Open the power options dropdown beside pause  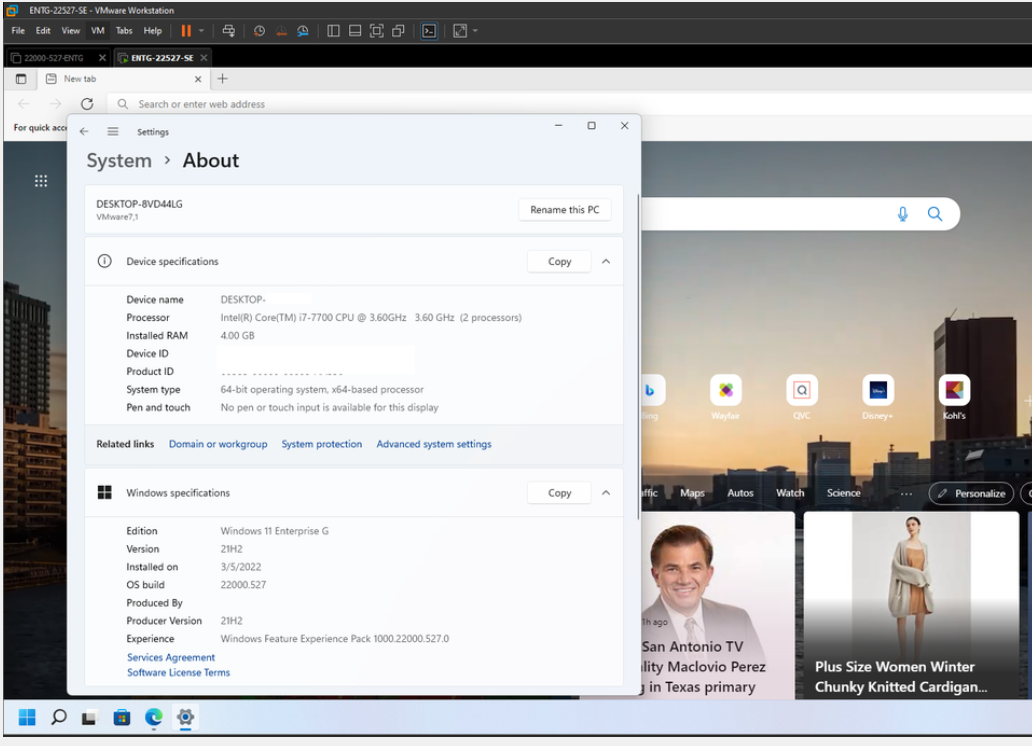click(x=201, y=31)
